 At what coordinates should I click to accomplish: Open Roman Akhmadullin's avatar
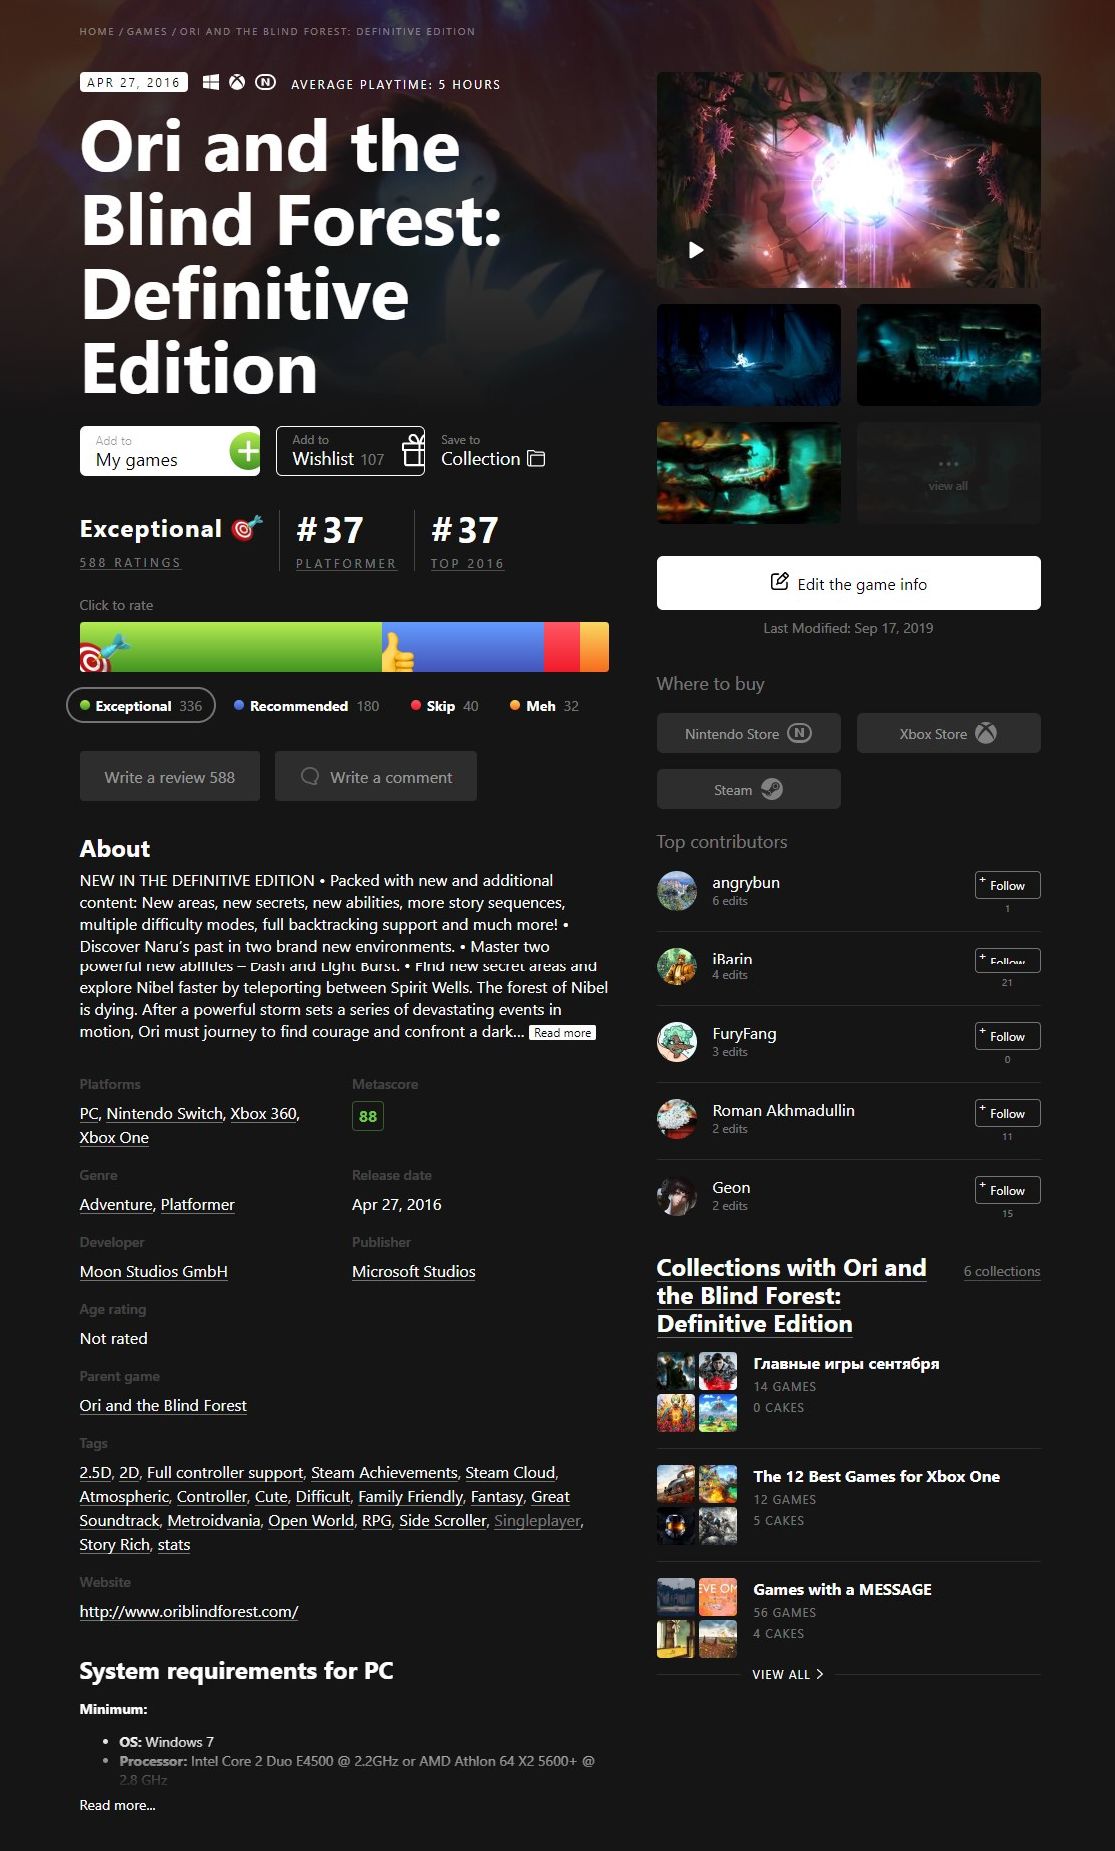tap(677, 1118)
